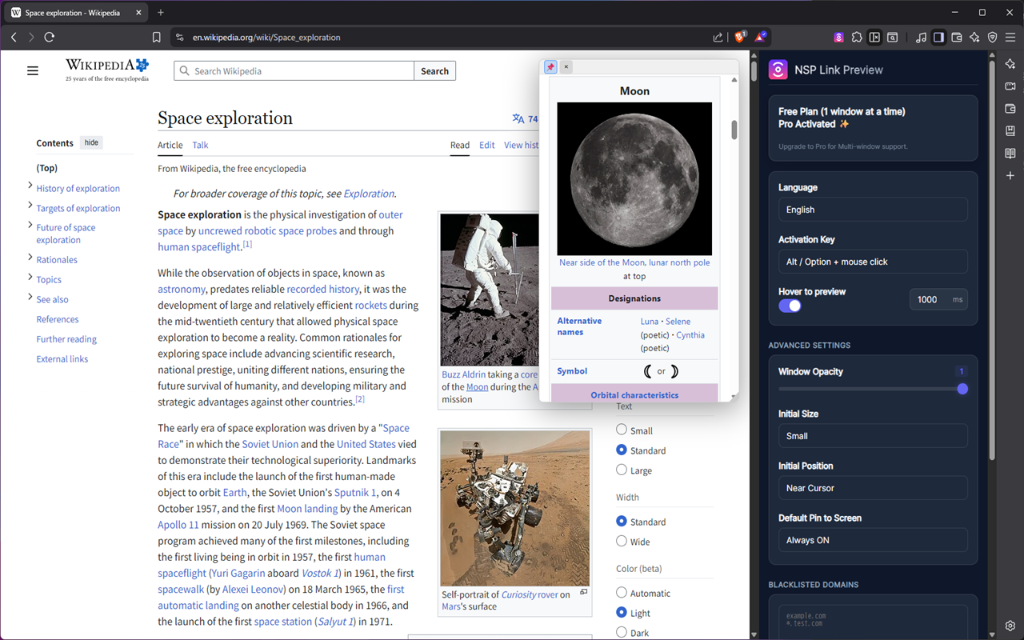Open the Initial Position dropdown
This screenshot has height=640, width=1024.
tap(872, 488)
